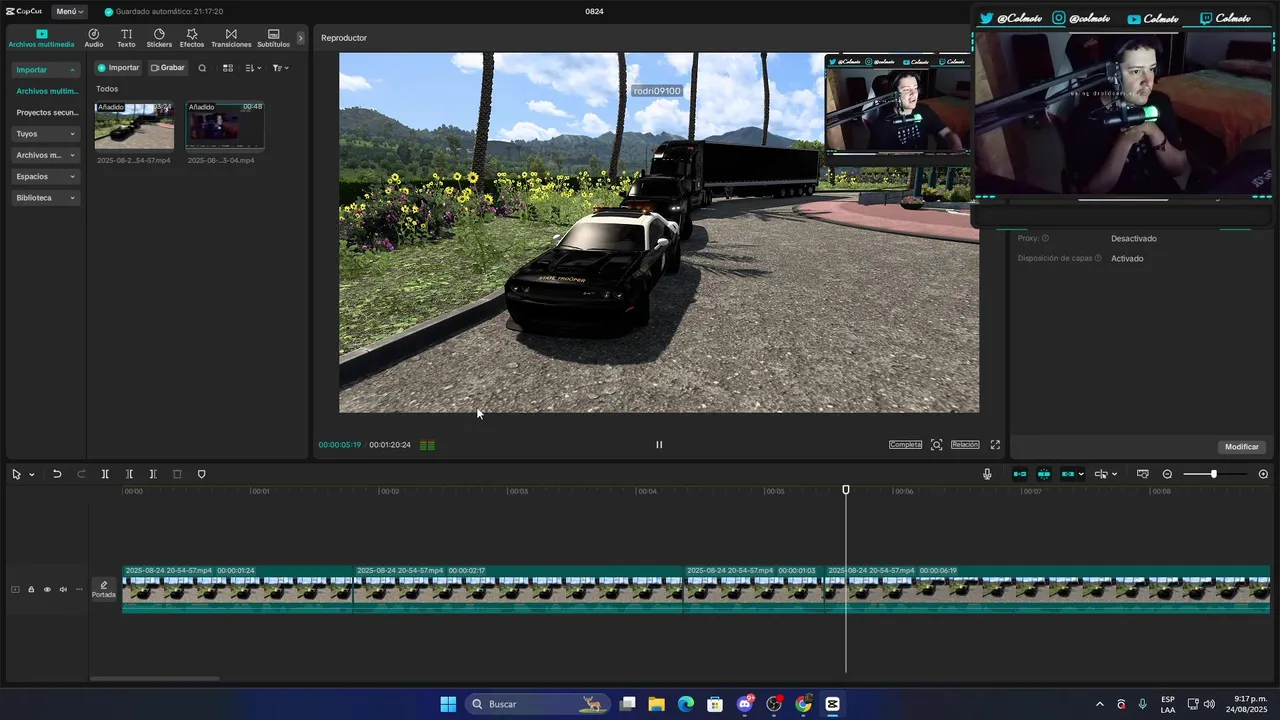Open track more options three-dots icon
The width and height of the screenshot is (1280, 720).
[79, 590]
